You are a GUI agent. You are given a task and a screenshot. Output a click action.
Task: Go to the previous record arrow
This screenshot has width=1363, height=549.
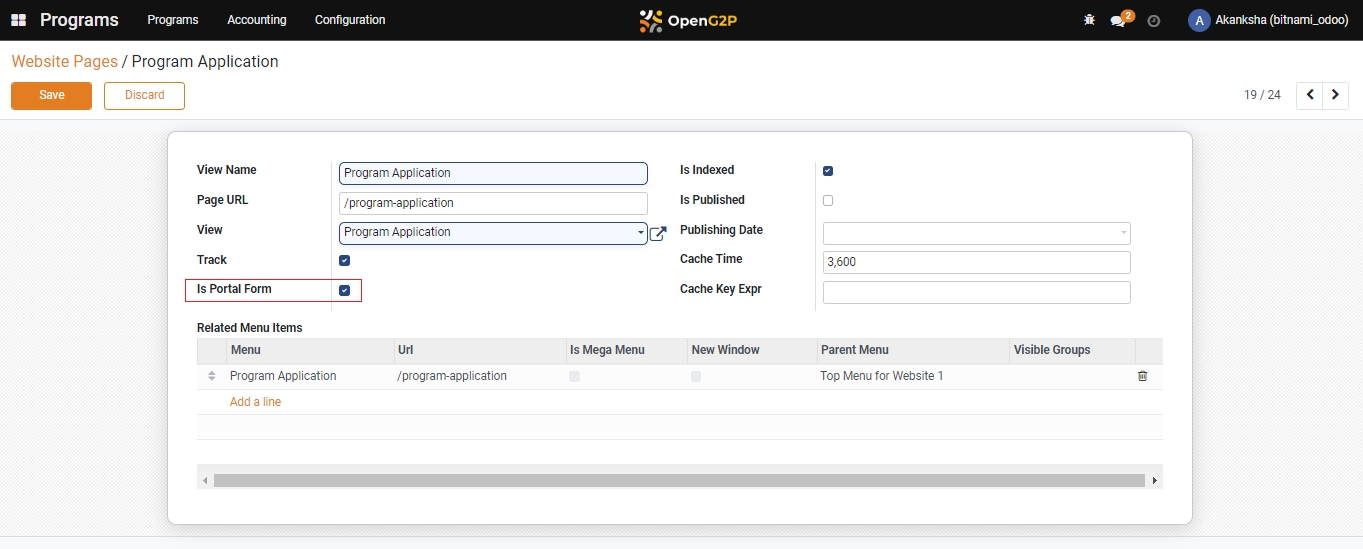pyautogui.click(x=1309, y=95)
